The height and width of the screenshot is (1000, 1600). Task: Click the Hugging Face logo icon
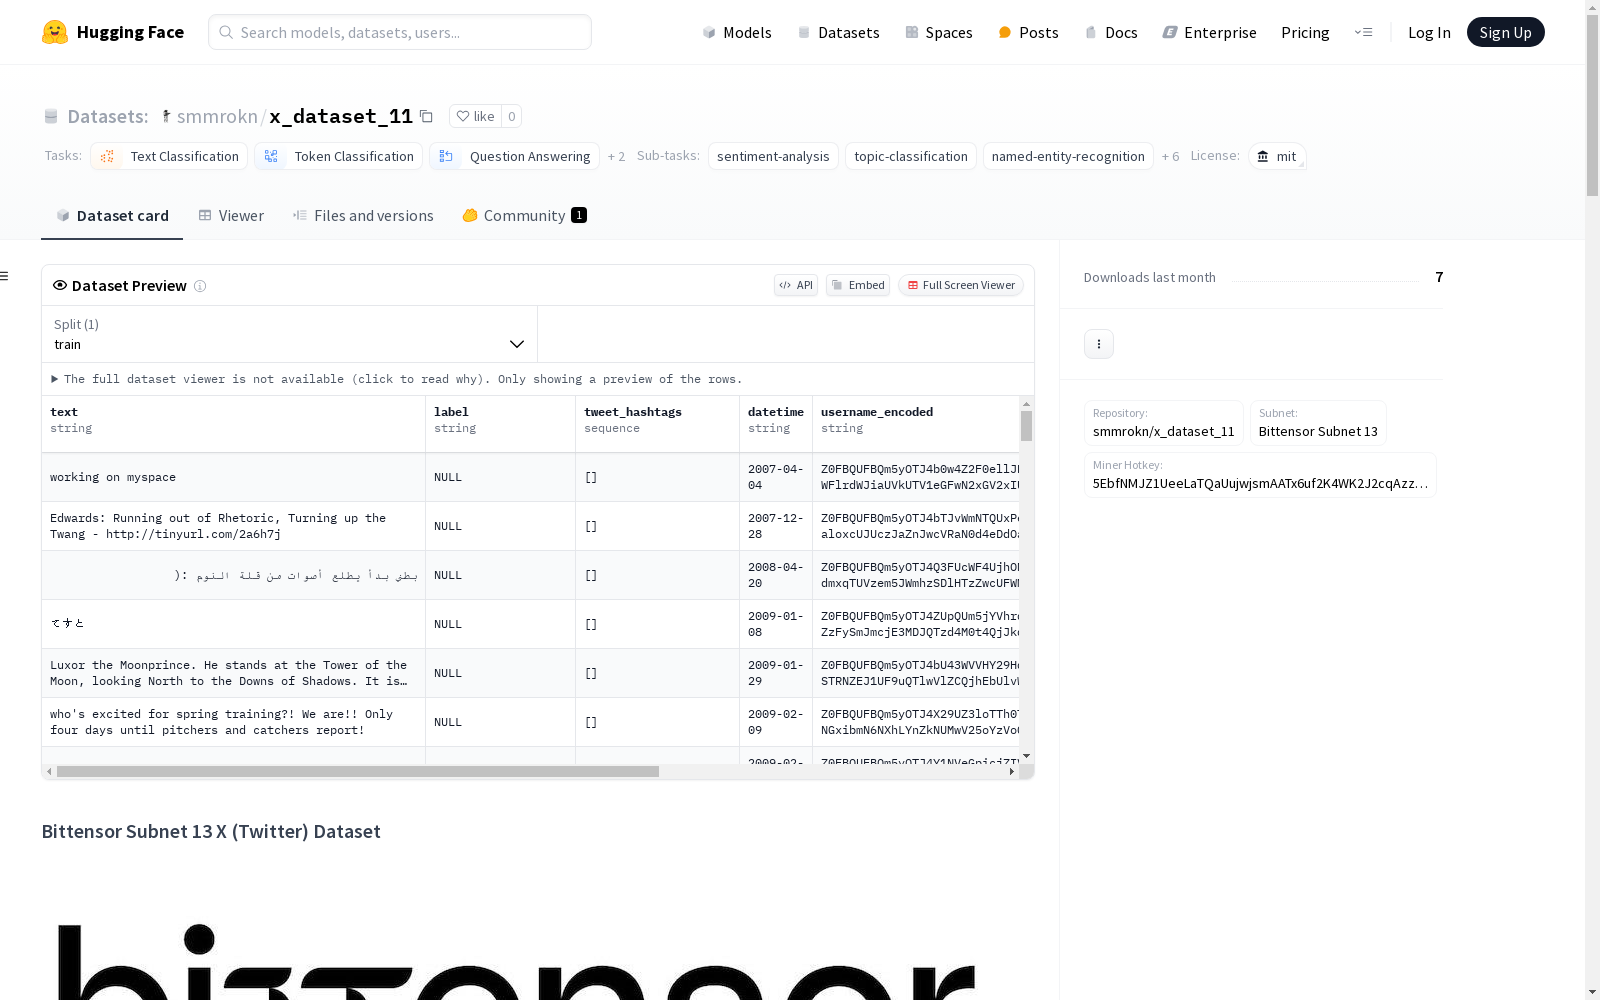pyautogui.click(x=55, y=32)
